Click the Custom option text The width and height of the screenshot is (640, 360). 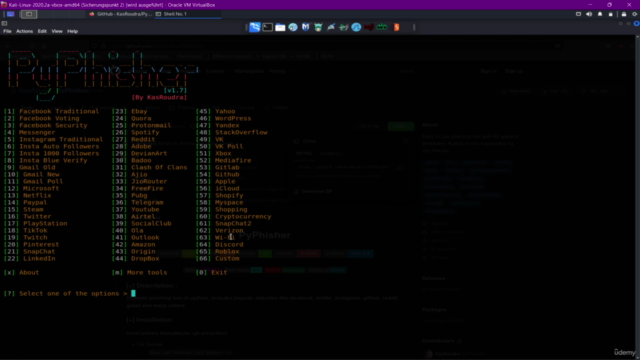pyautogui.click(x=227, y=258)
